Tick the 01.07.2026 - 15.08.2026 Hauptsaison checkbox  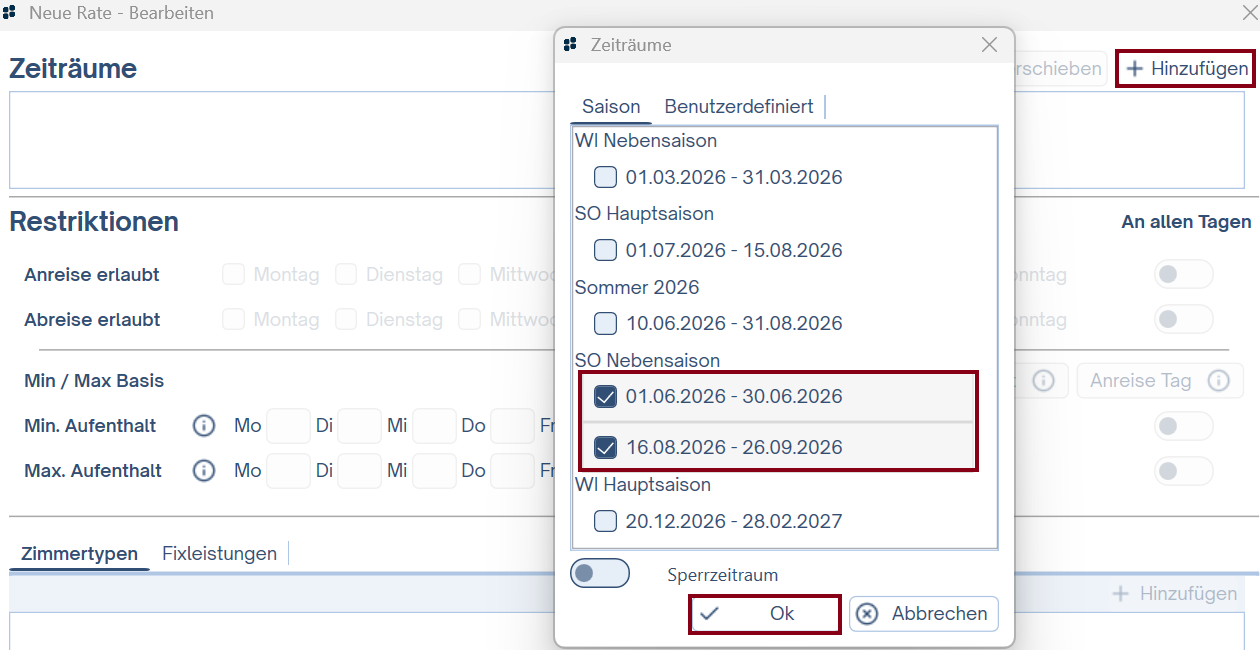pyautogui.click(x=606, y=250)
